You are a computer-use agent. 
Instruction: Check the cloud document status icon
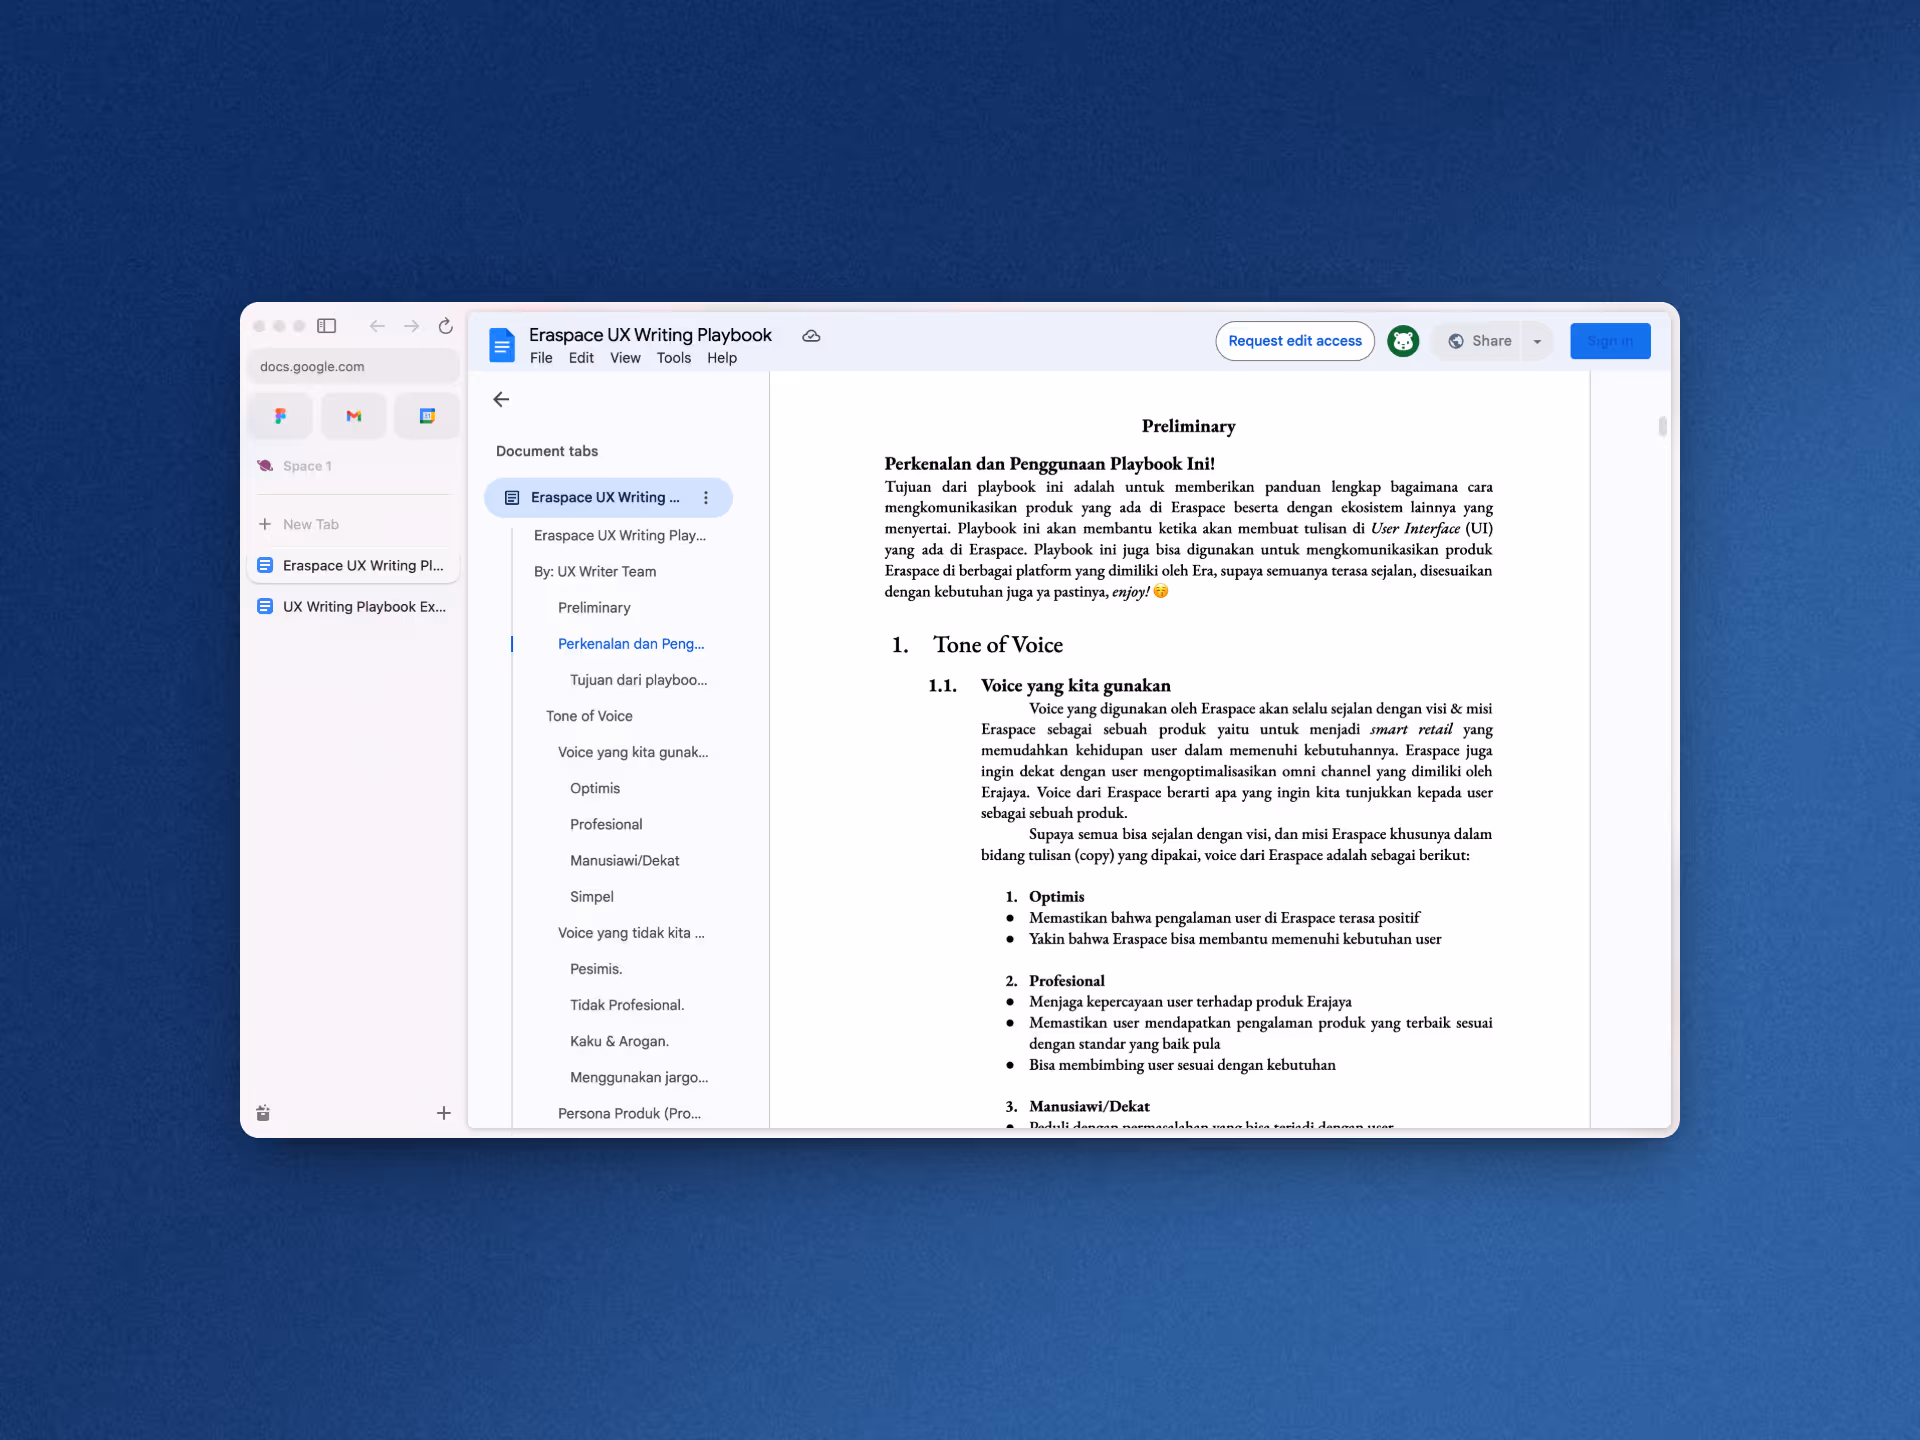click(811, 336)
